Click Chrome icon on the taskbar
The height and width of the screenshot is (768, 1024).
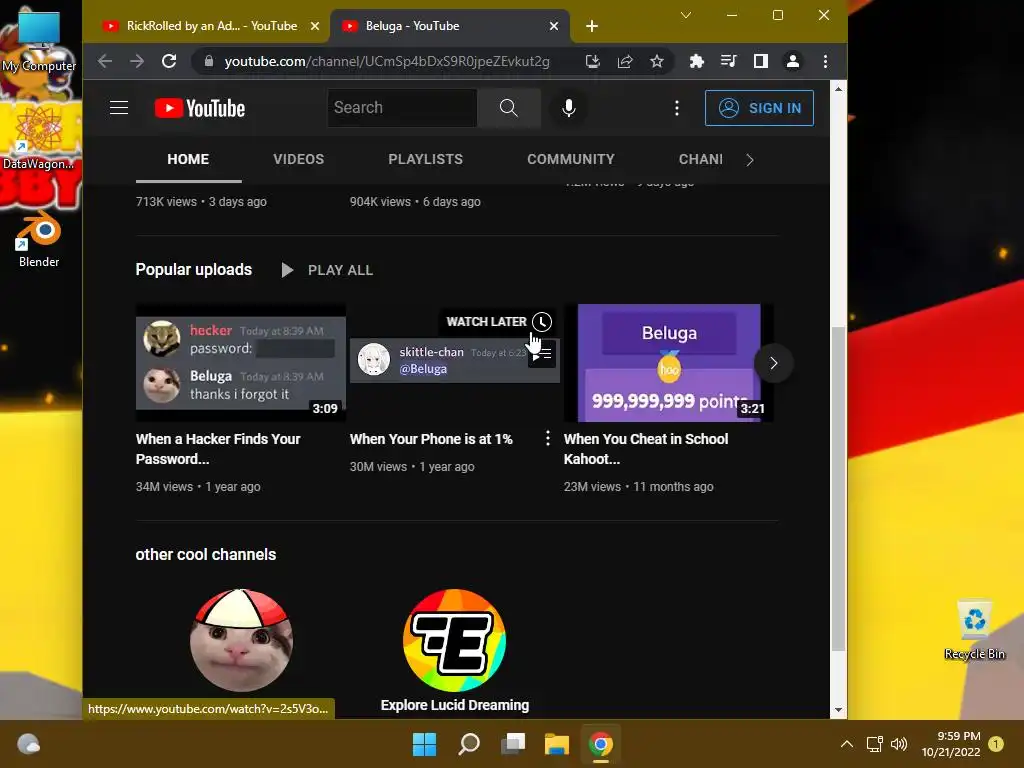(601, 744)
